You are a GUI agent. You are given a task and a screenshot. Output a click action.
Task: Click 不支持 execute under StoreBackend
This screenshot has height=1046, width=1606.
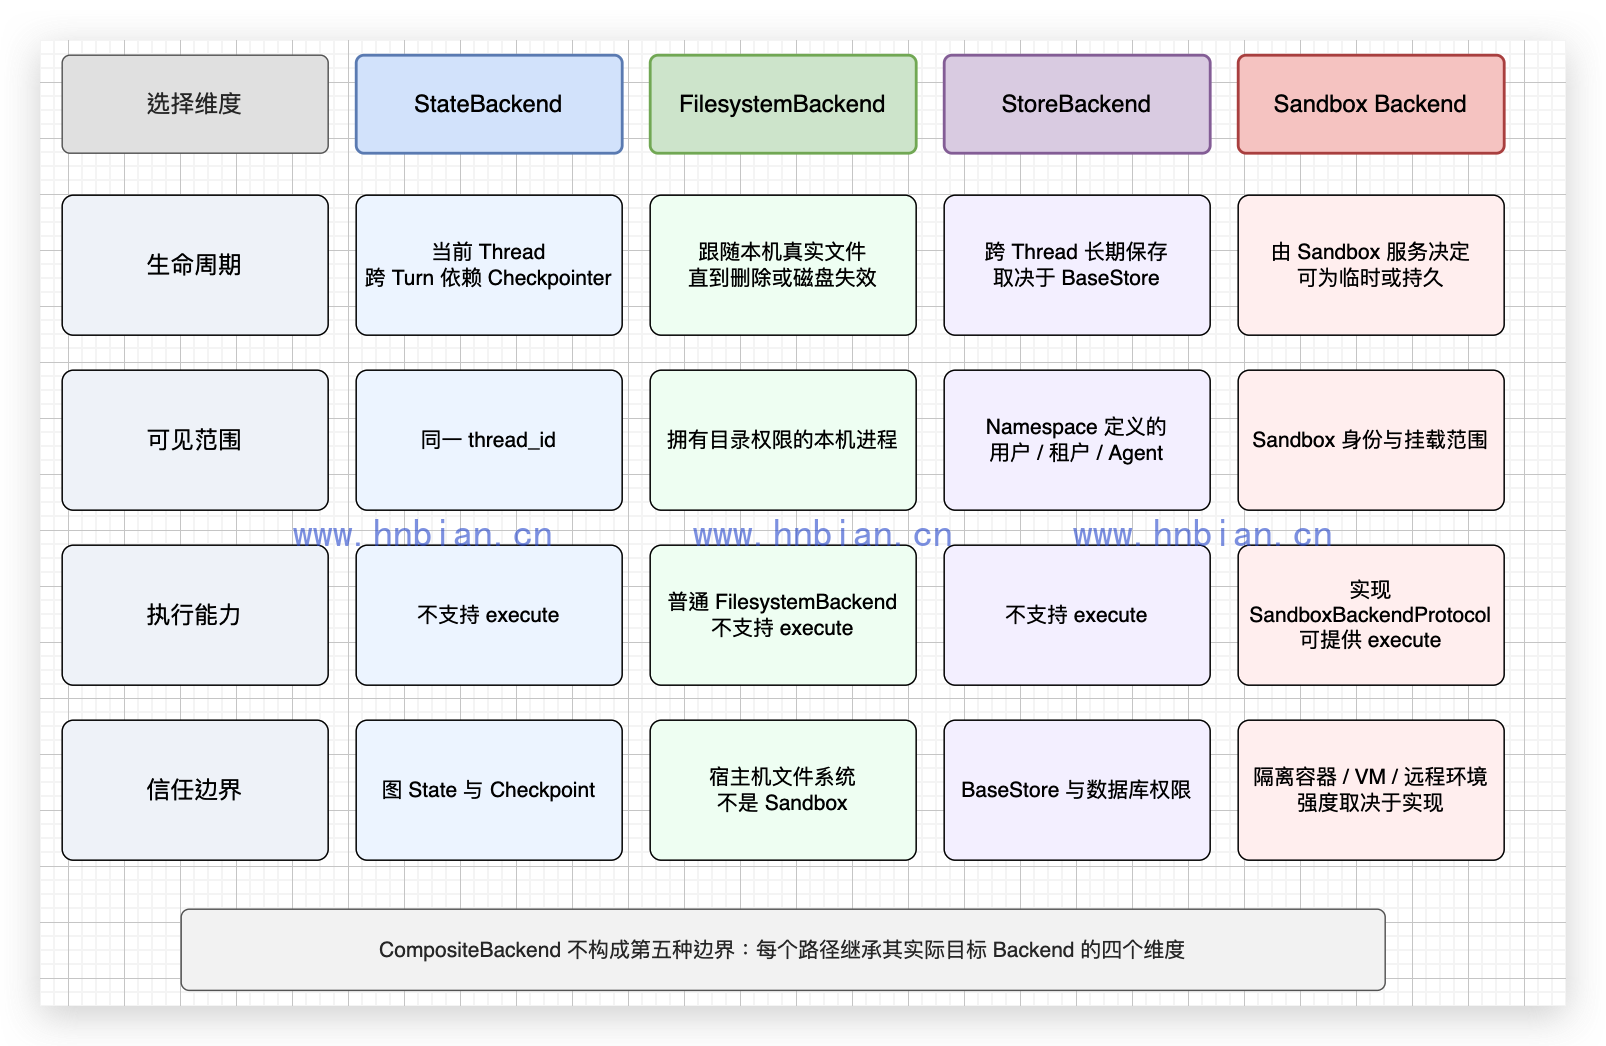point(1077,615)
